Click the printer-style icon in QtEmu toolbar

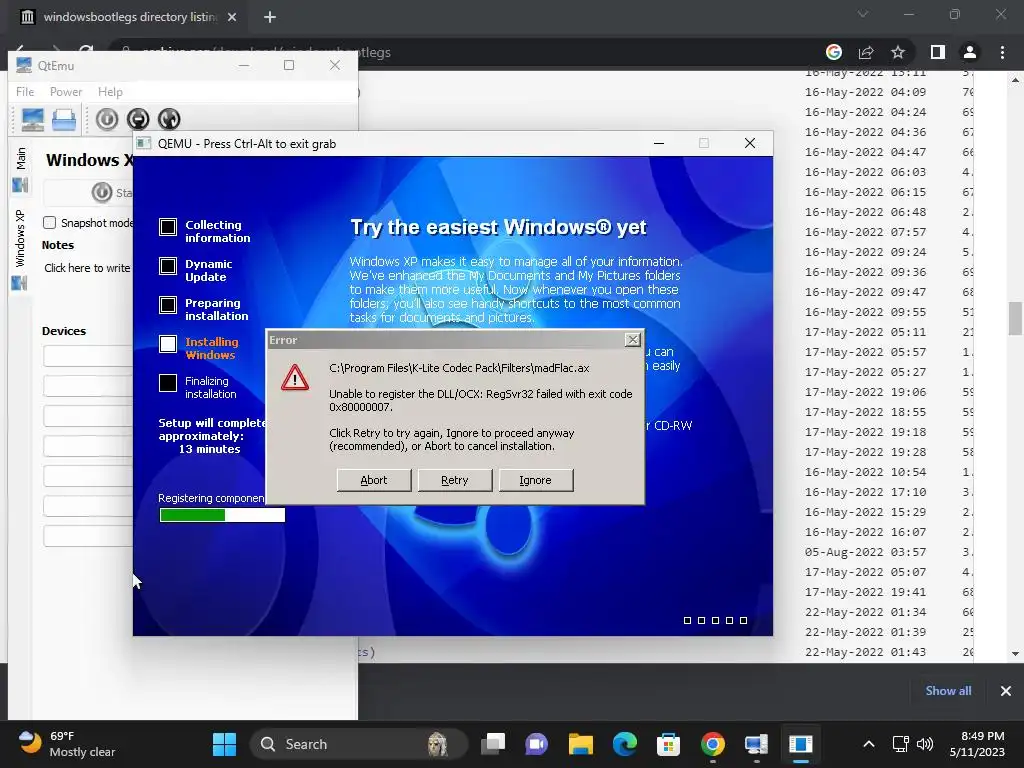click(64, 120)
